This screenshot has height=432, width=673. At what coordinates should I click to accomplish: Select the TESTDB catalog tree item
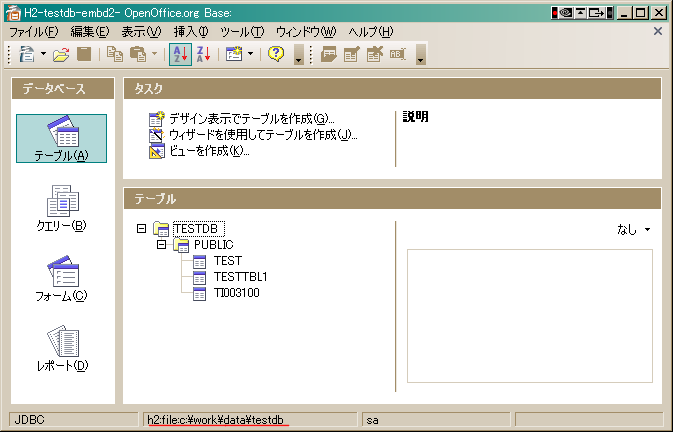[x=198, y=229]
